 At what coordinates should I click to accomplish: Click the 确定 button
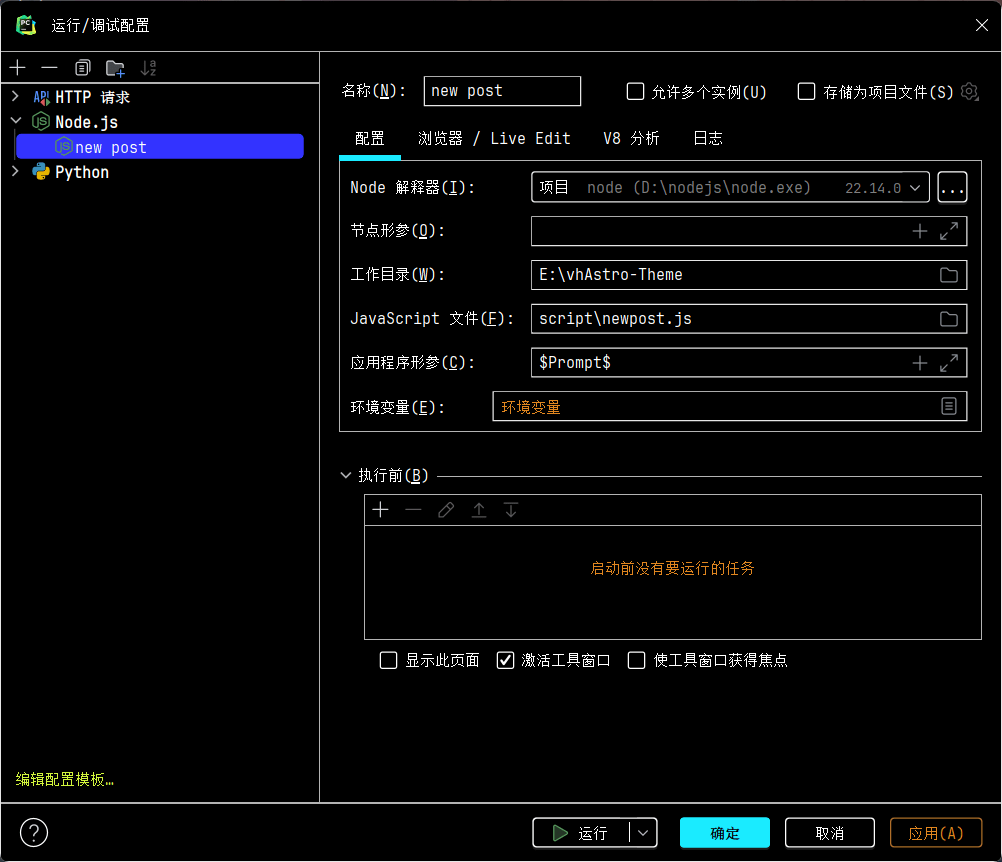click(724, 833)
